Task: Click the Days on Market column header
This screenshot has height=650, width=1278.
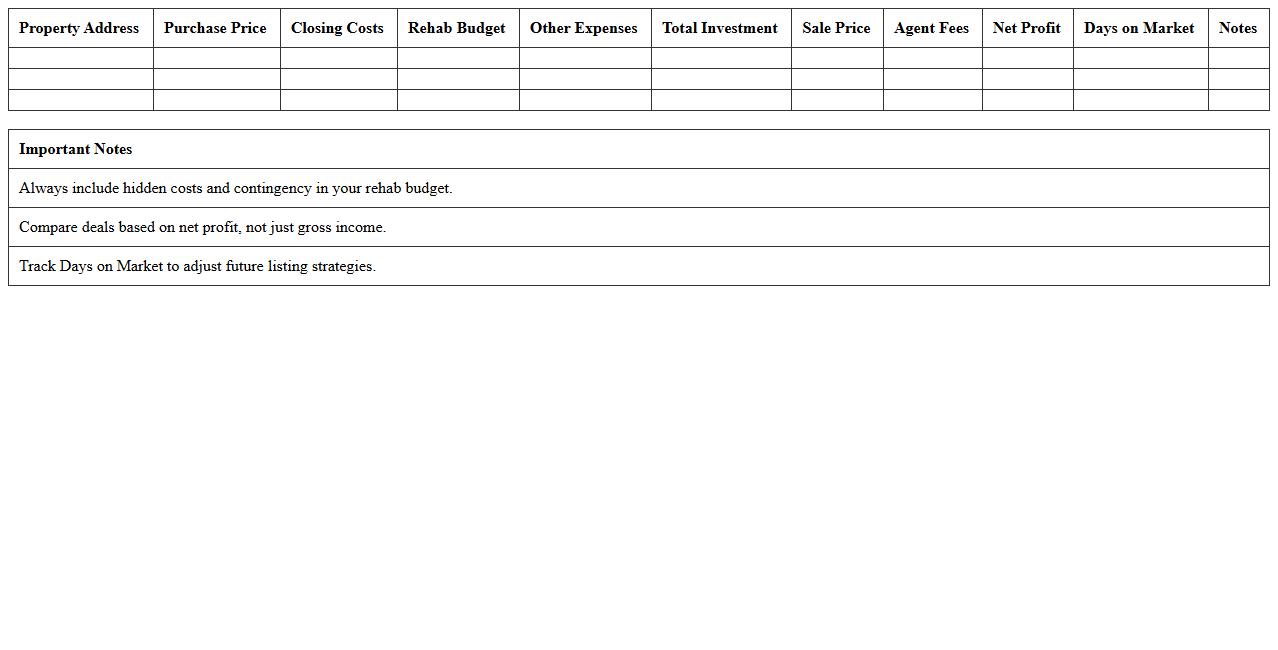Action: [1139, 28]
